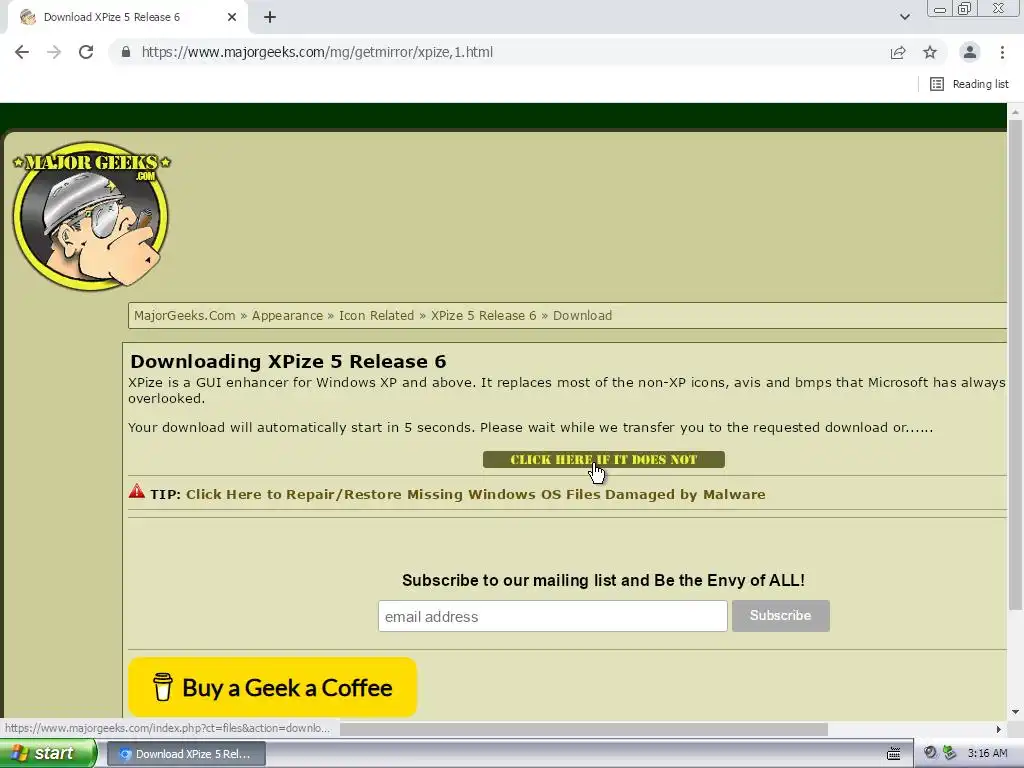Click the vertical scrollbar thumb
The height and width of the screenshot is (768, 1024).
[x=1015, y=366]
